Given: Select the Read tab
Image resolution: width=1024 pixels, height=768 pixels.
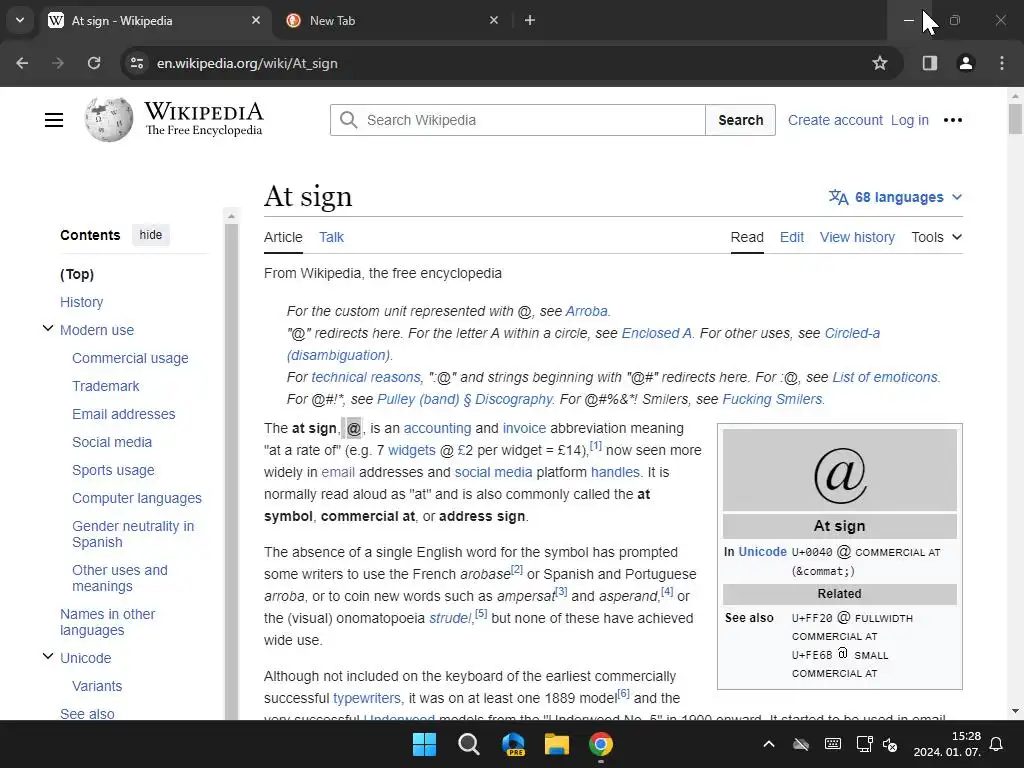Looking at the screenshot, I should click(746, 237).
